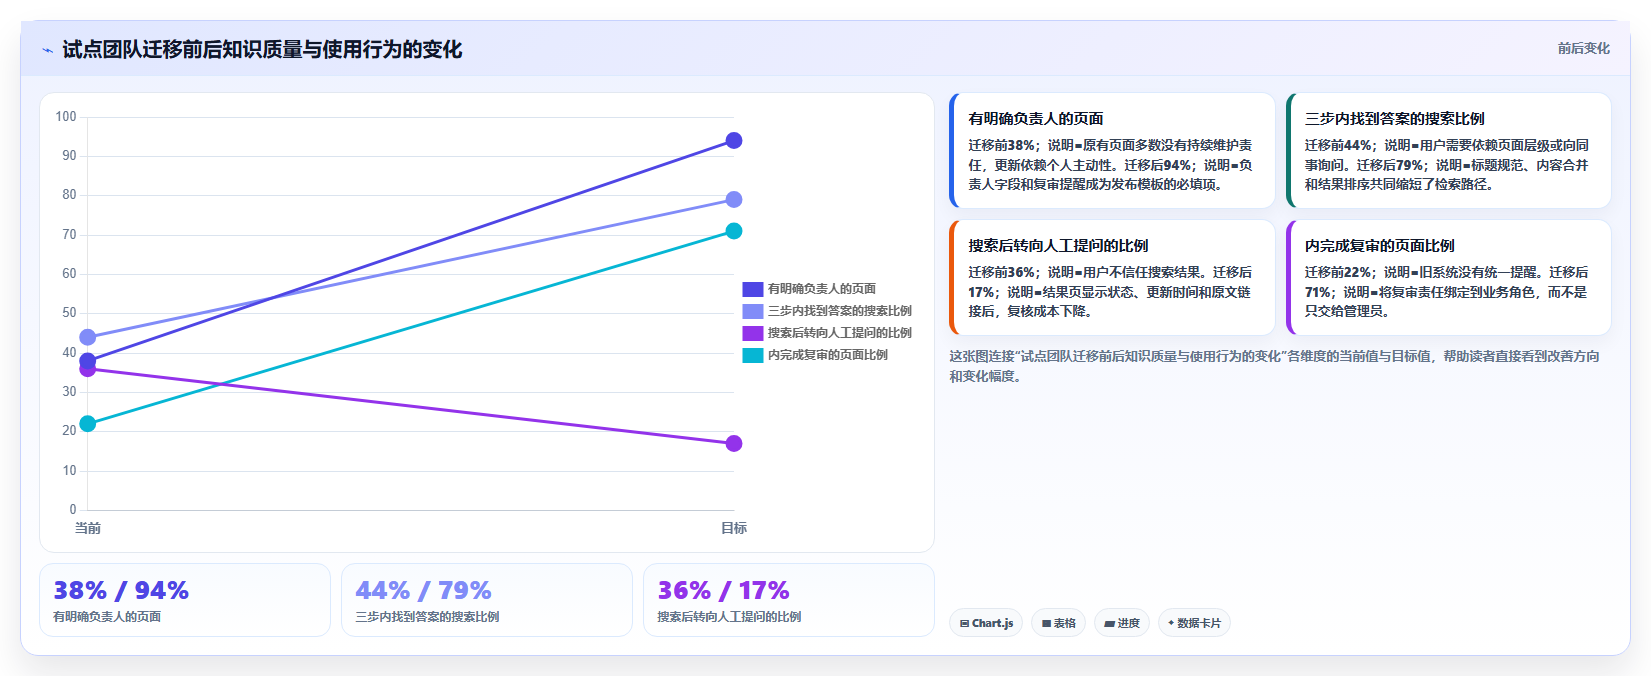Open the 38% / 94% stat card
1651x676 pixels.
coord(185,600)
